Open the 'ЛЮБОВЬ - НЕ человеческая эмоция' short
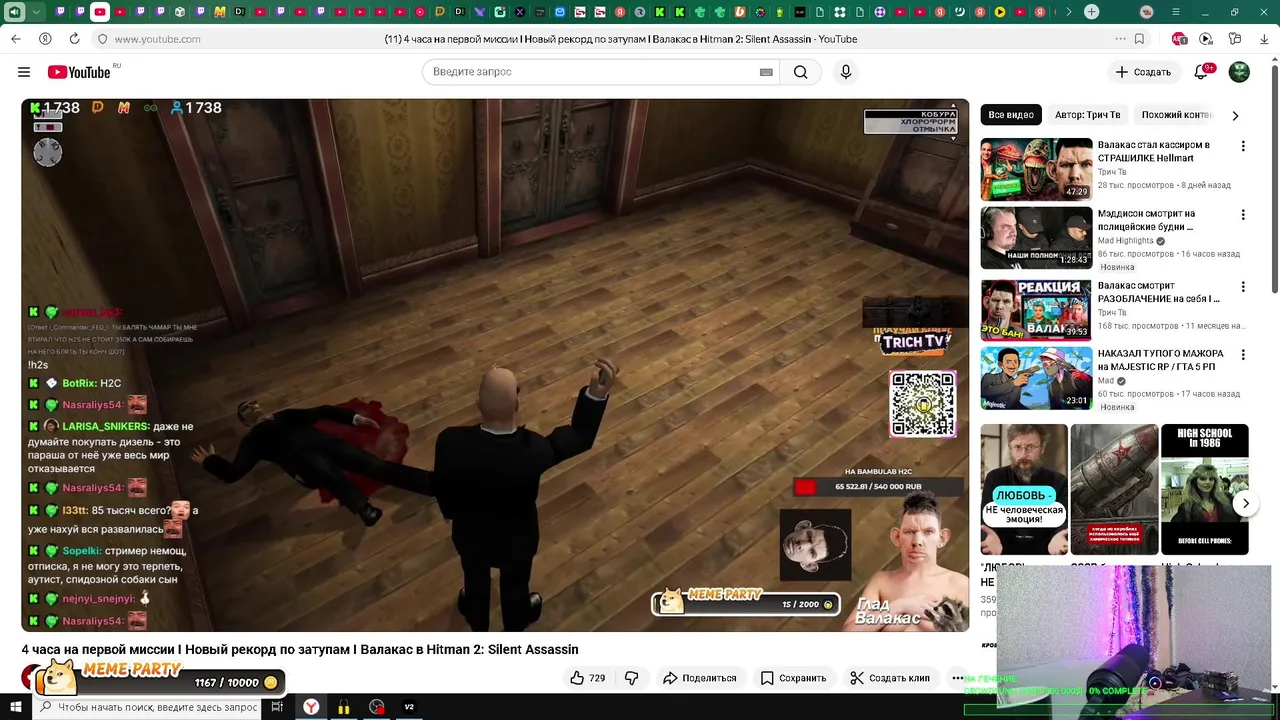This screenshot has height=720, width=1280. tap(1024, 489)
